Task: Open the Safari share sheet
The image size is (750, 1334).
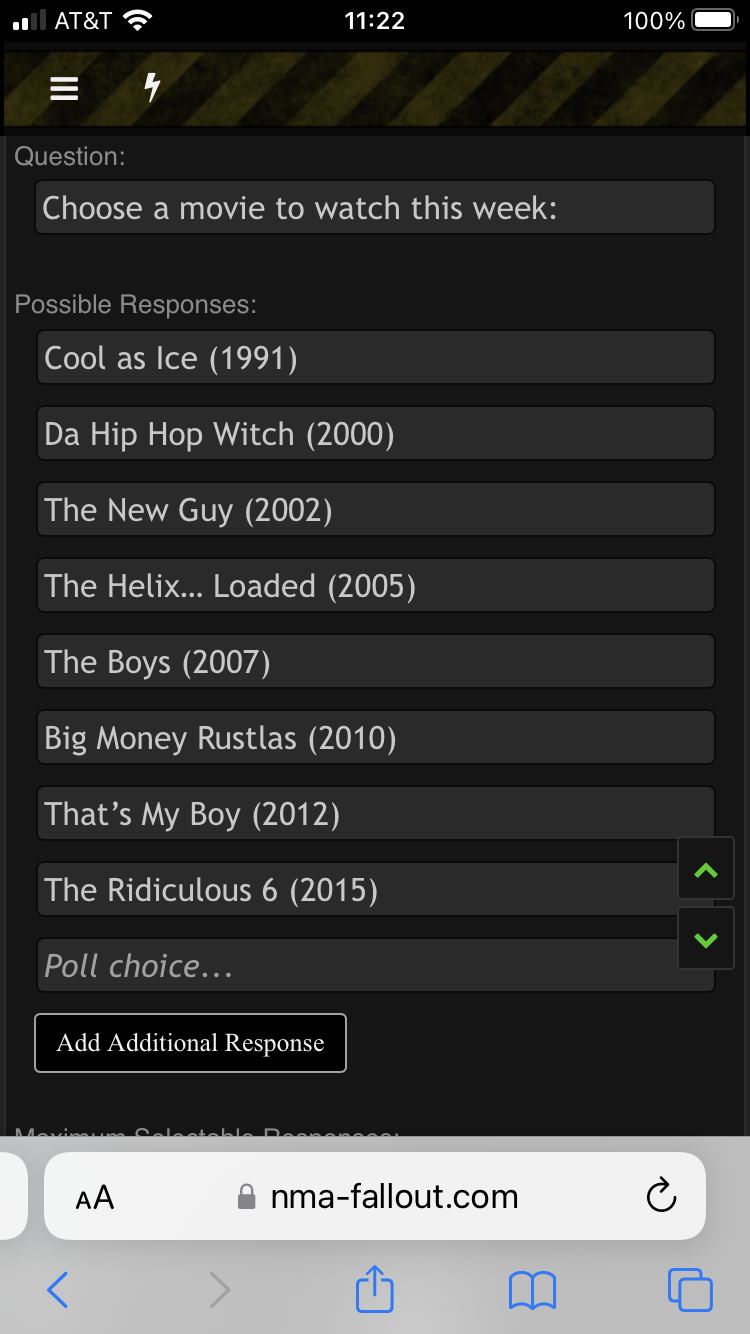Action: [x=375, y=1288]
